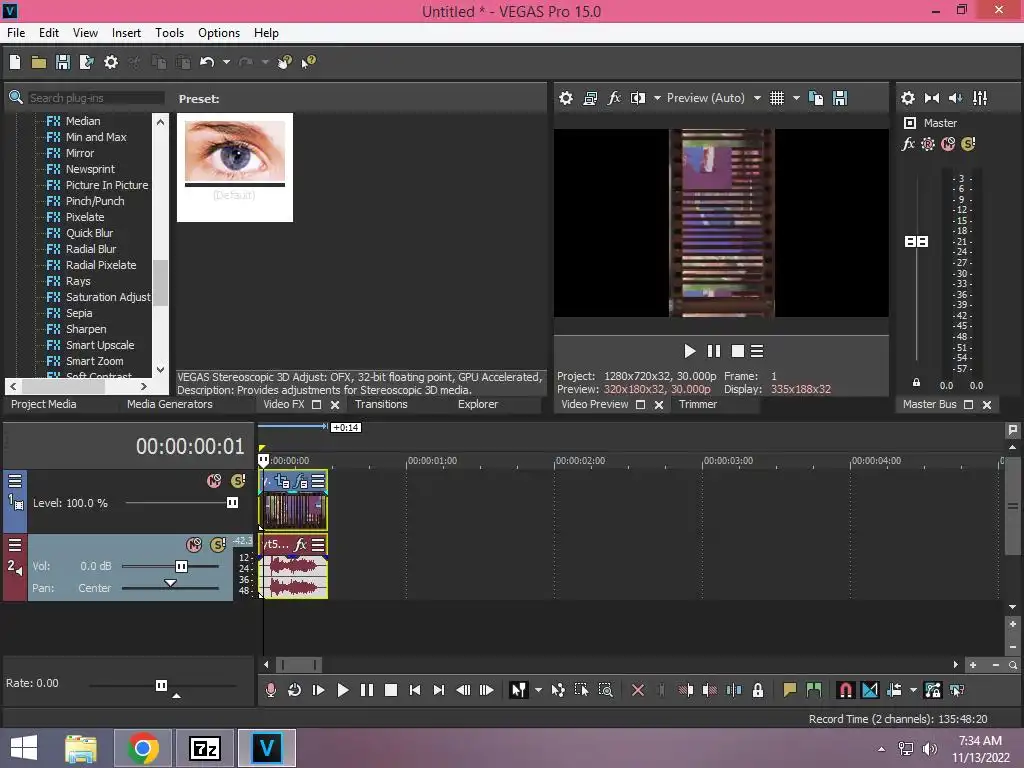Image resolution: width=1024 pixels, height=768 pixels.
Task: Save preview snapshot to file
Action: [x=840, y=98]
